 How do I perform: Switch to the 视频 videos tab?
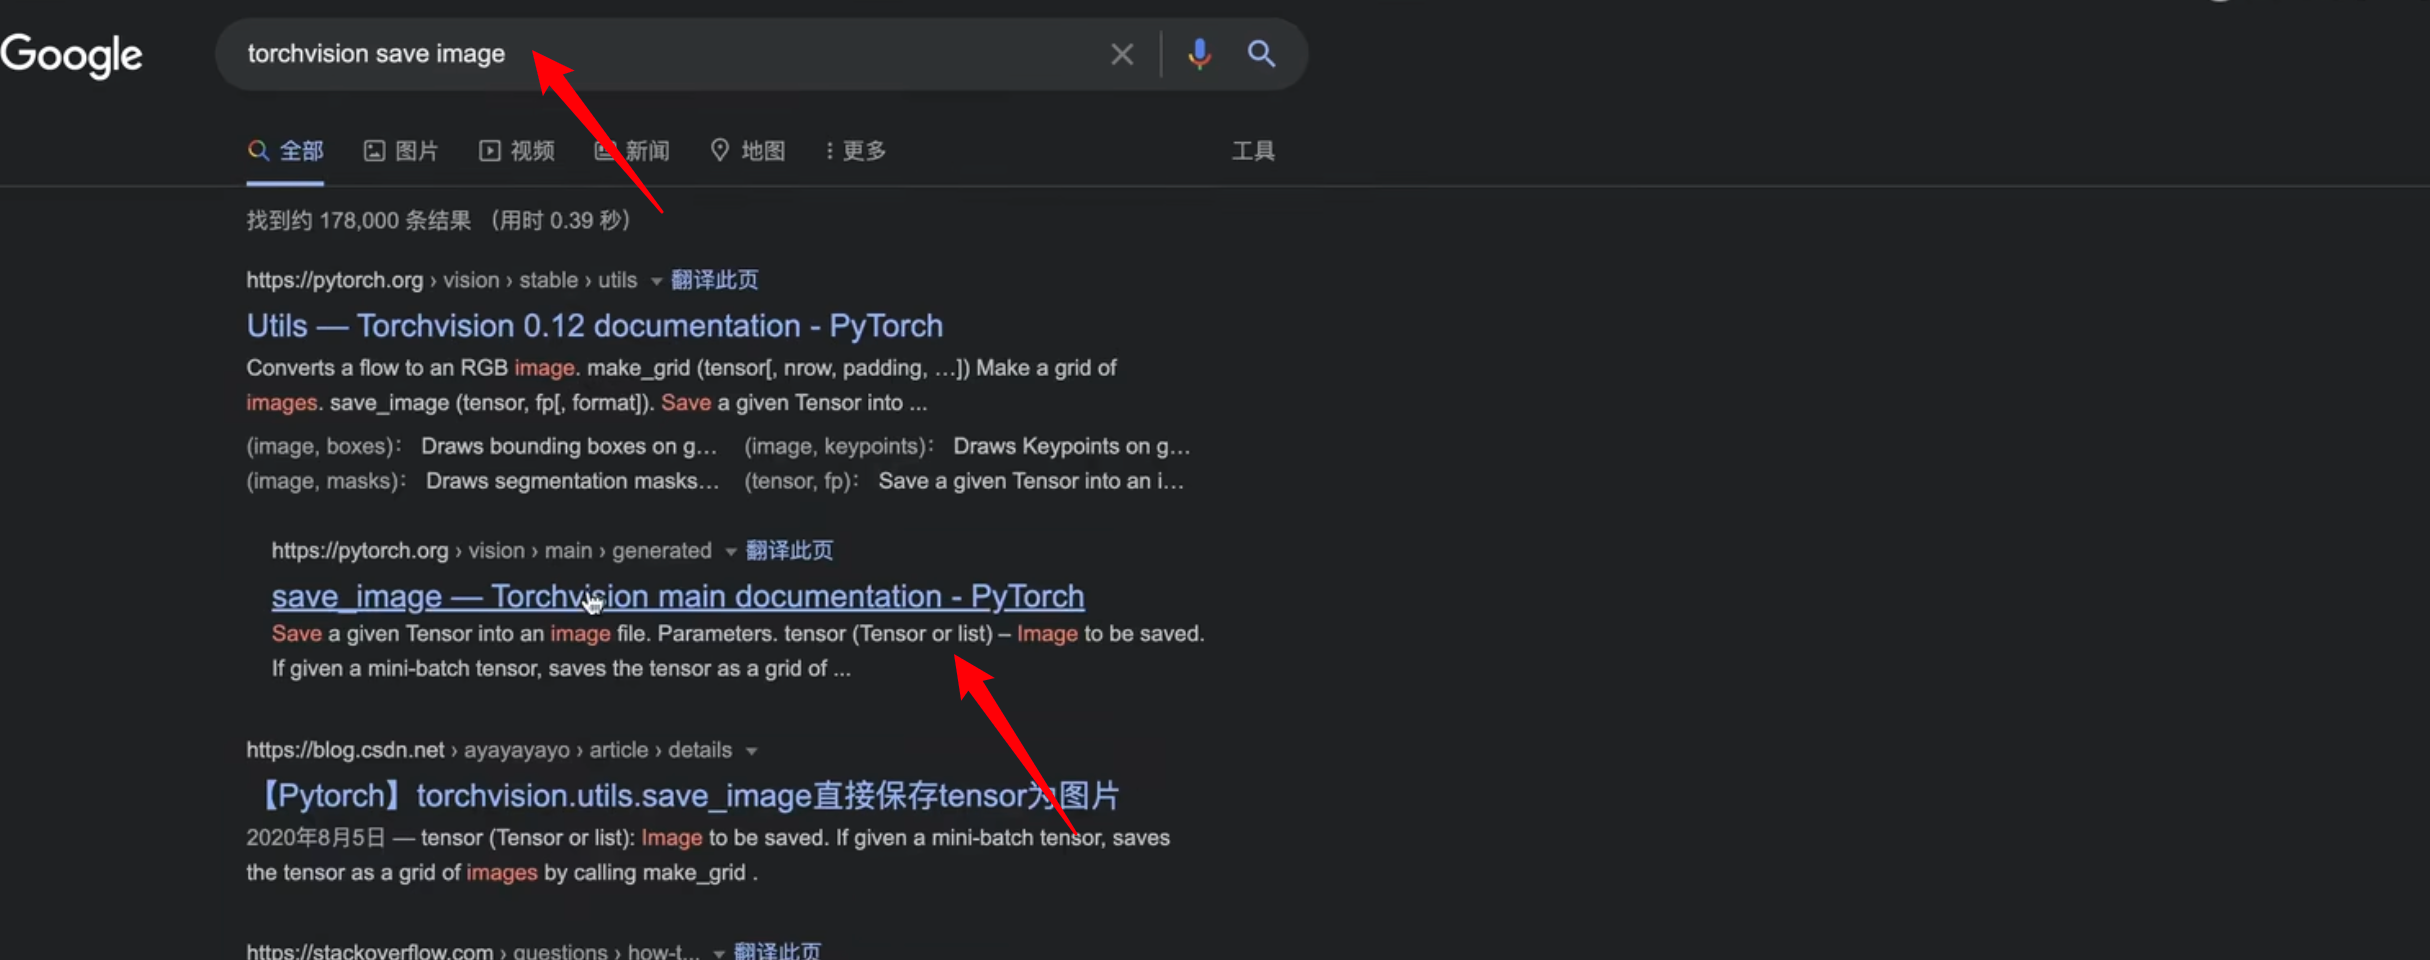[x=517, y=151]
